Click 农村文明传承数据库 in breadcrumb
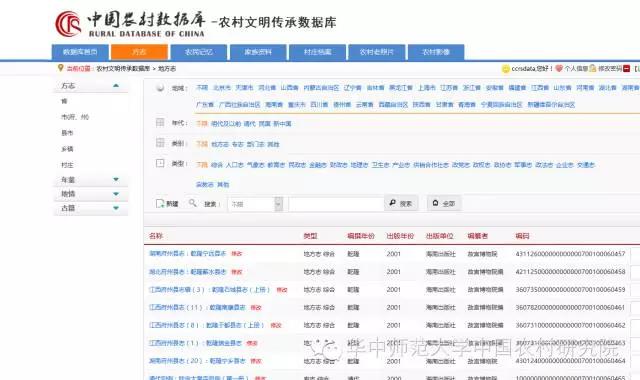Viewport: 640px width, 380px height. click(123, 69)
